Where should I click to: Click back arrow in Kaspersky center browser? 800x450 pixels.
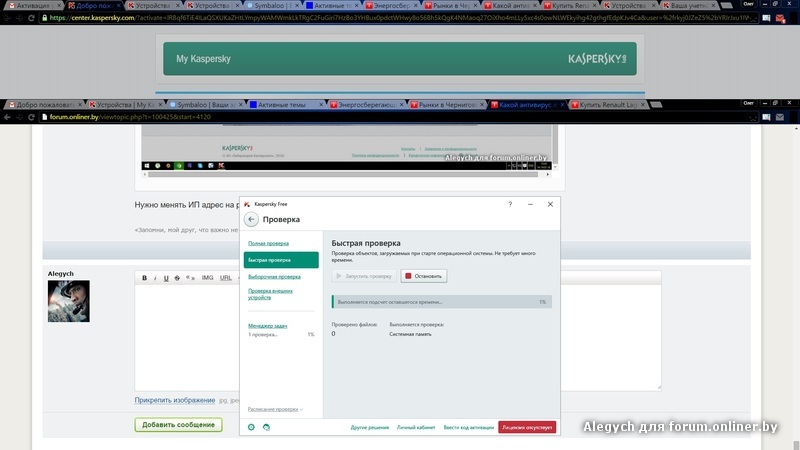point(7,18)
